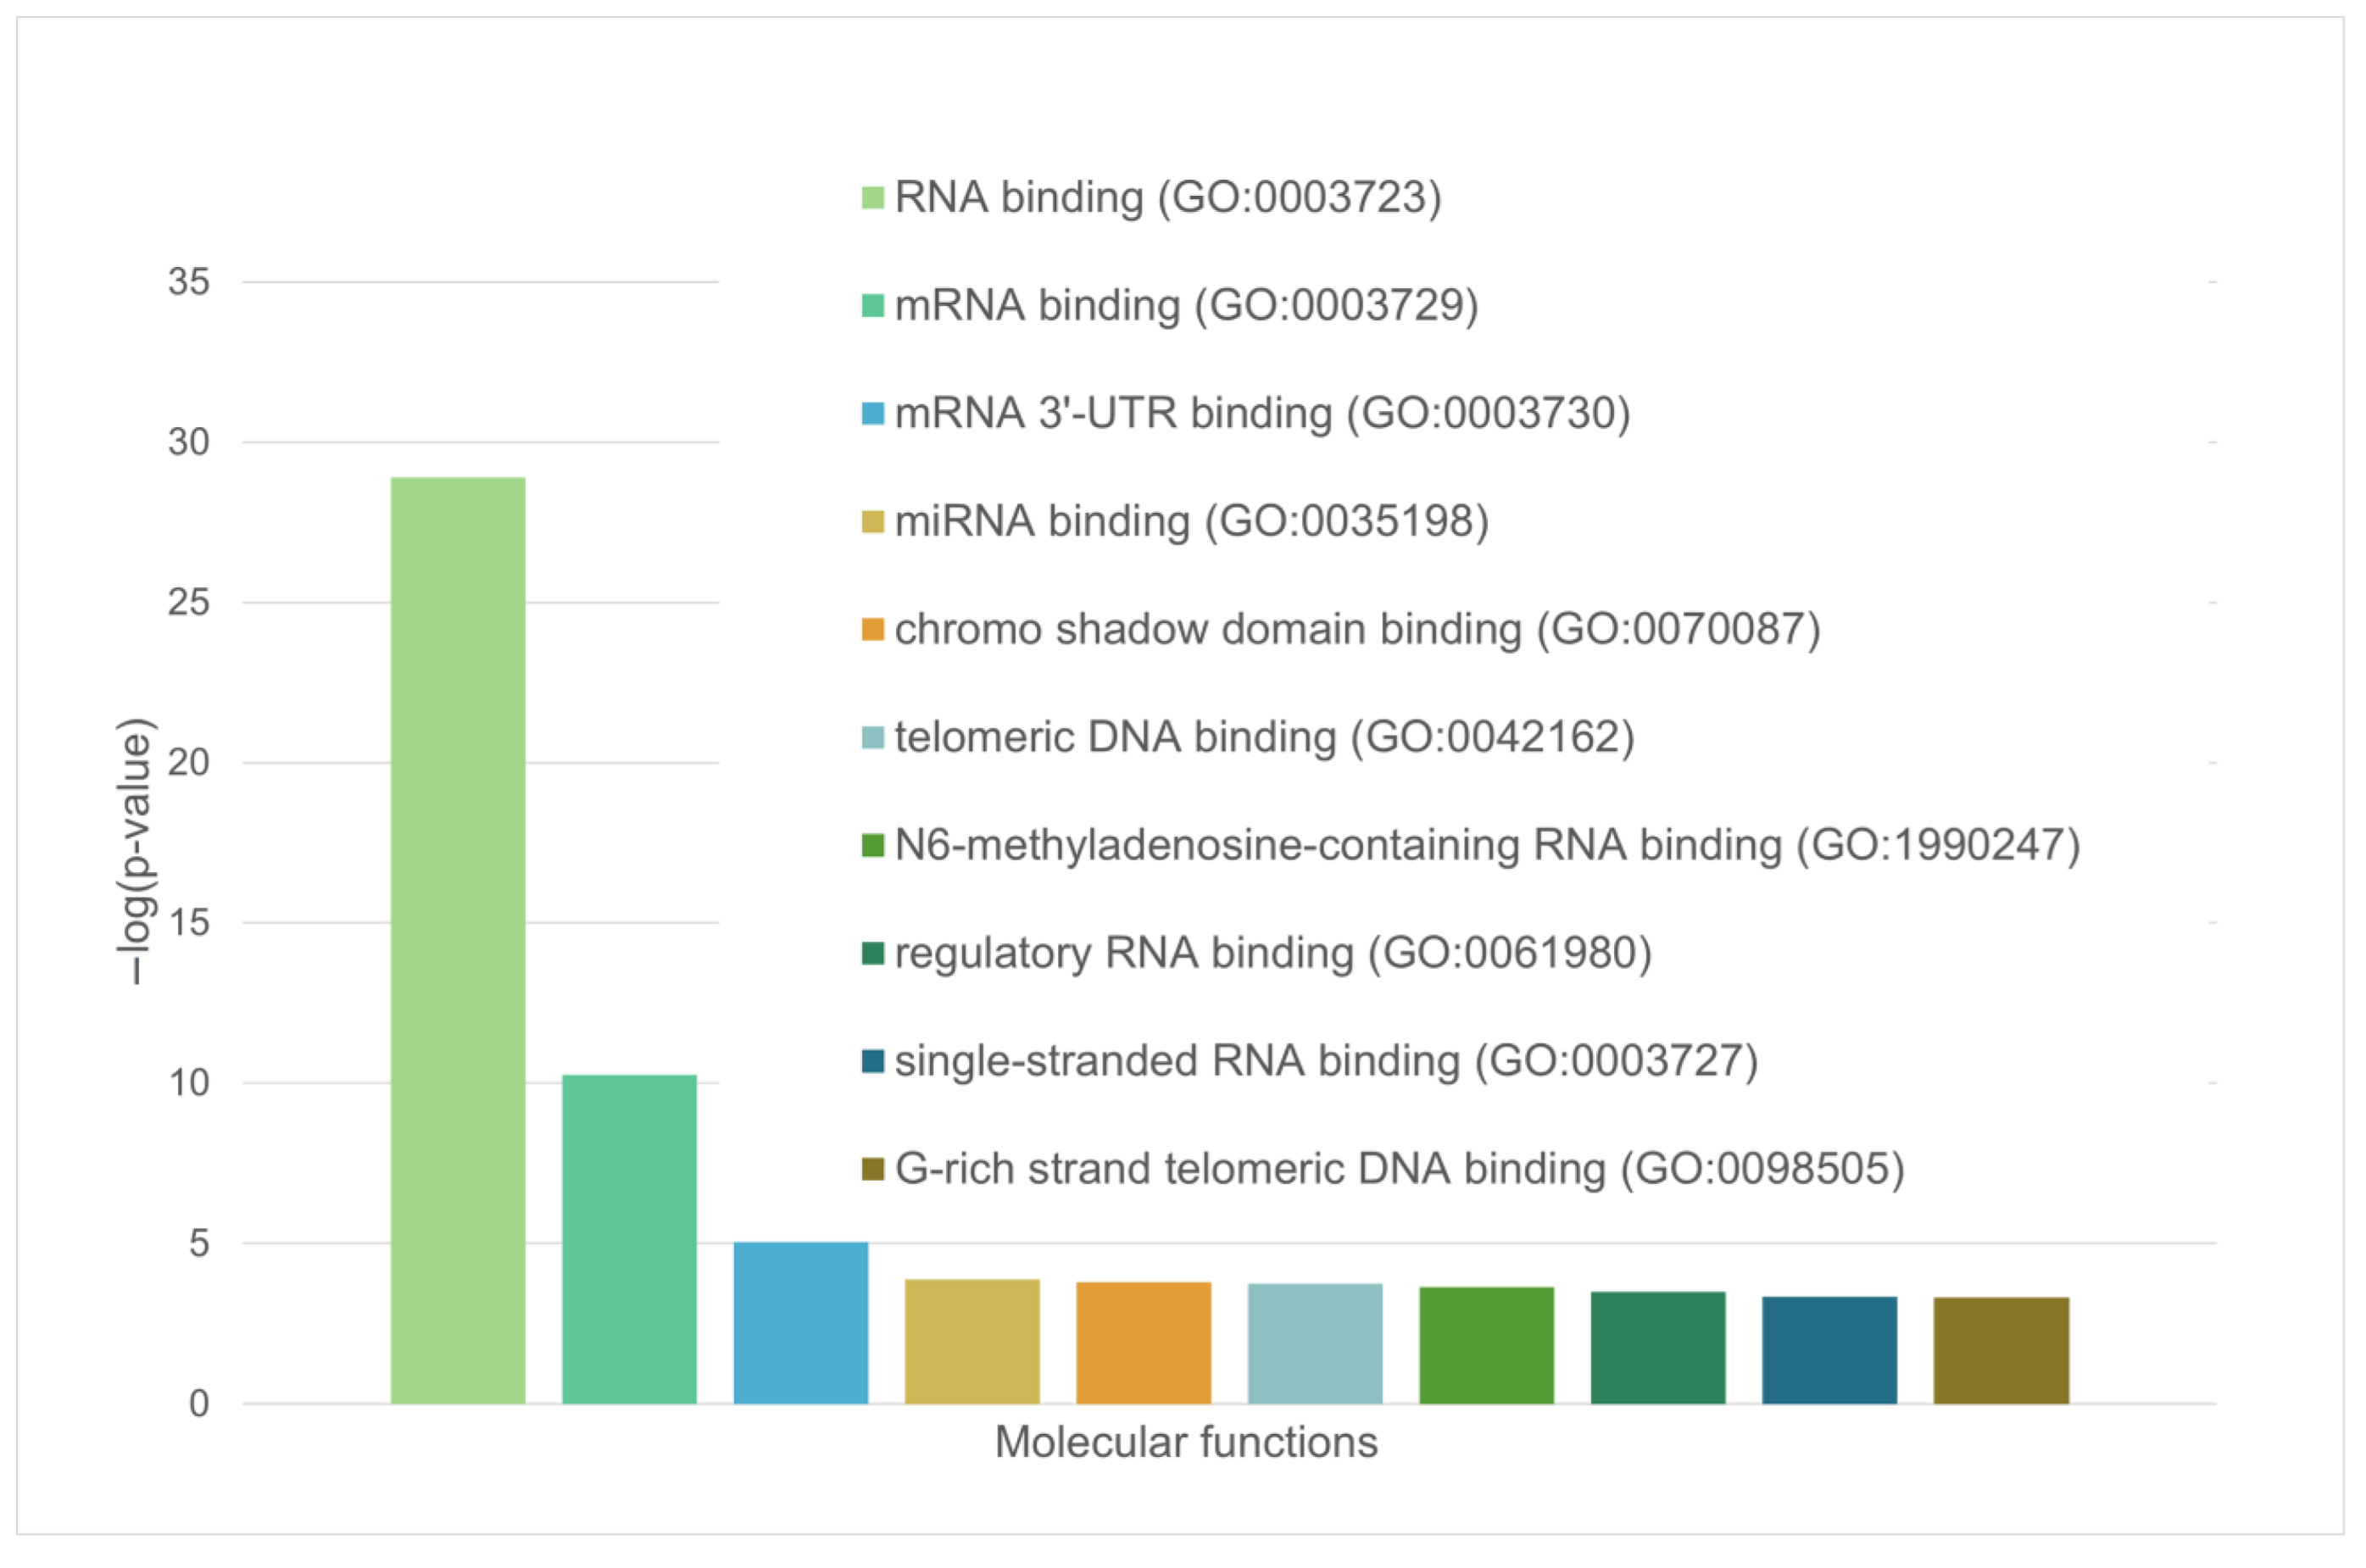Select the second bar near value 10
This screenshot has width=2366, height=1568.
pyautogui.click(x=629, y=1239)
